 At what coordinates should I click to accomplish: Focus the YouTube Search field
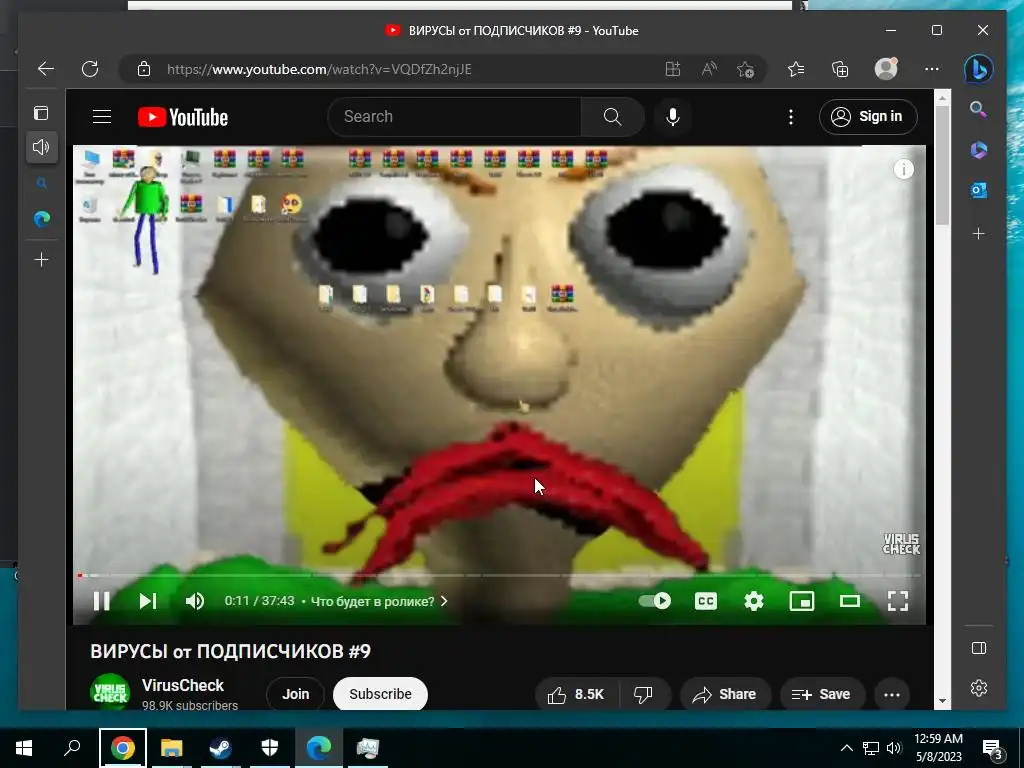point(455,117)
